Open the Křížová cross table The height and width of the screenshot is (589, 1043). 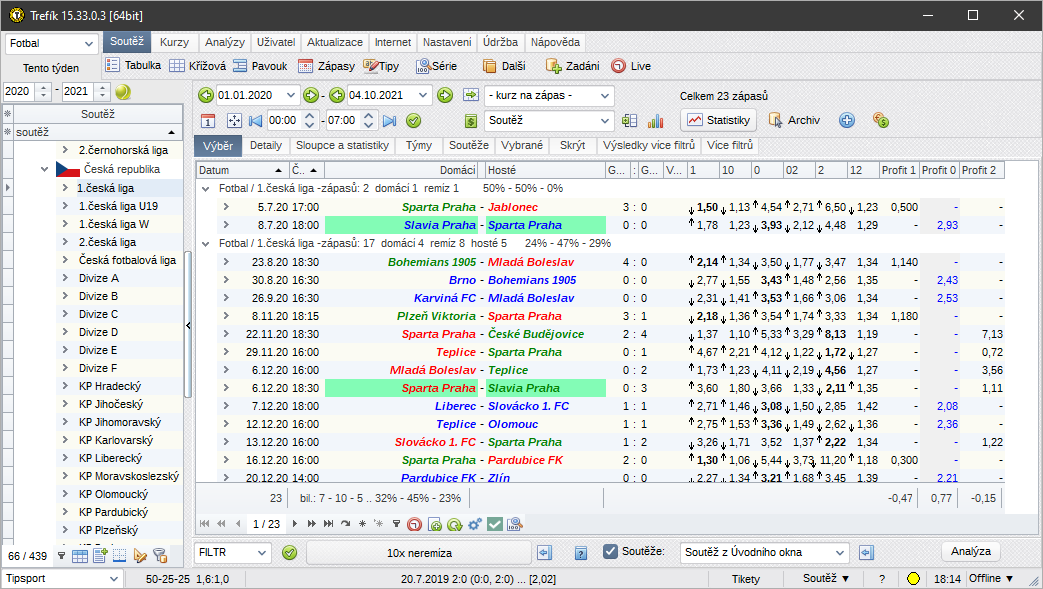tap(198, 65)
